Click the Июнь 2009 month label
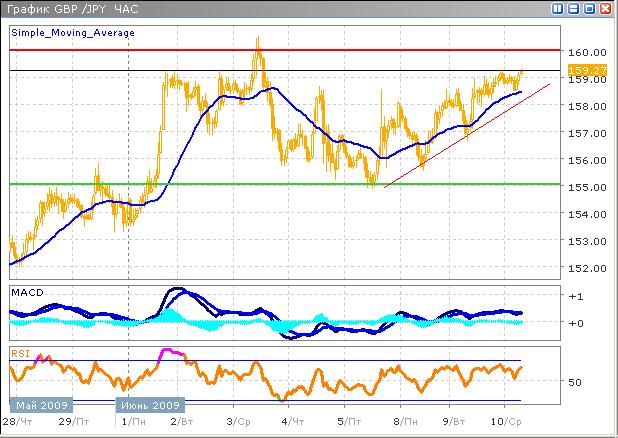 point(150,405)
